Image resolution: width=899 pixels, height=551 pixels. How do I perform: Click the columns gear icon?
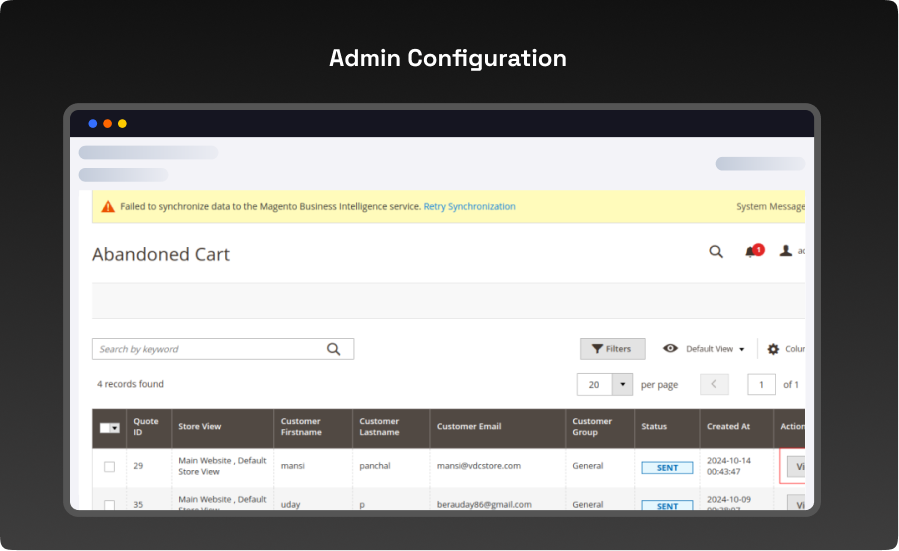click(x=773, y=349)
